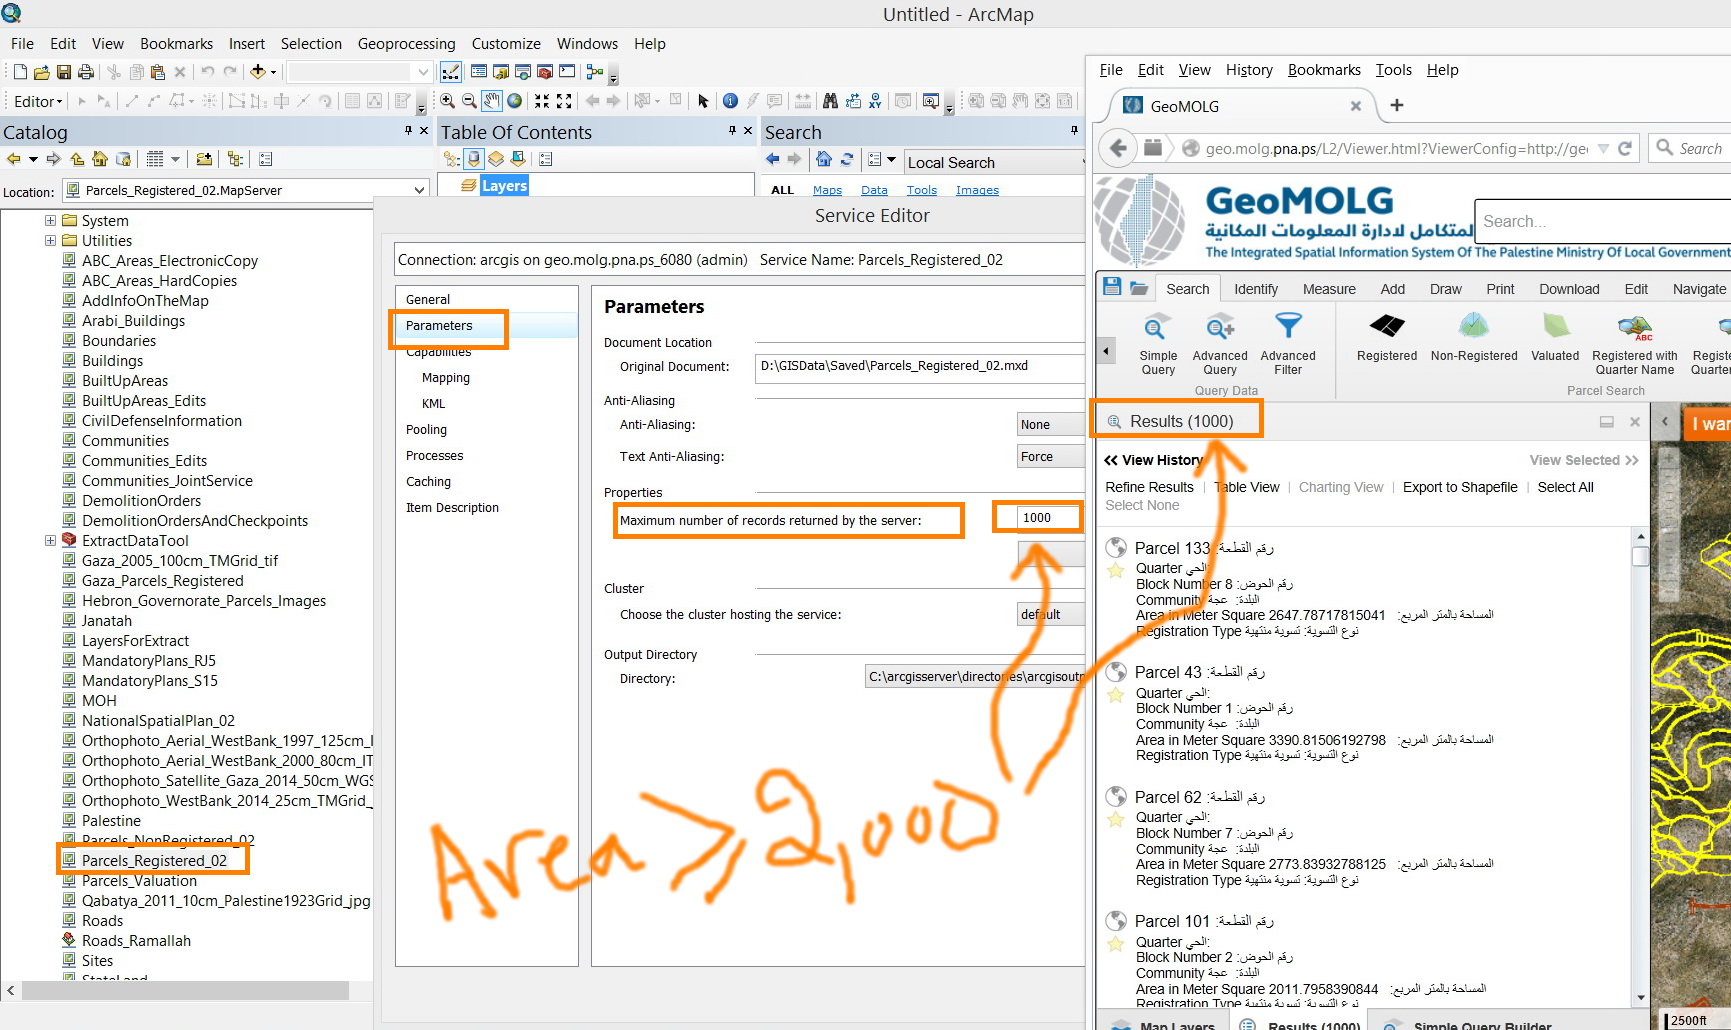
Task: Click the GeoMOLG Search text box
Action: coord(1602,221)
